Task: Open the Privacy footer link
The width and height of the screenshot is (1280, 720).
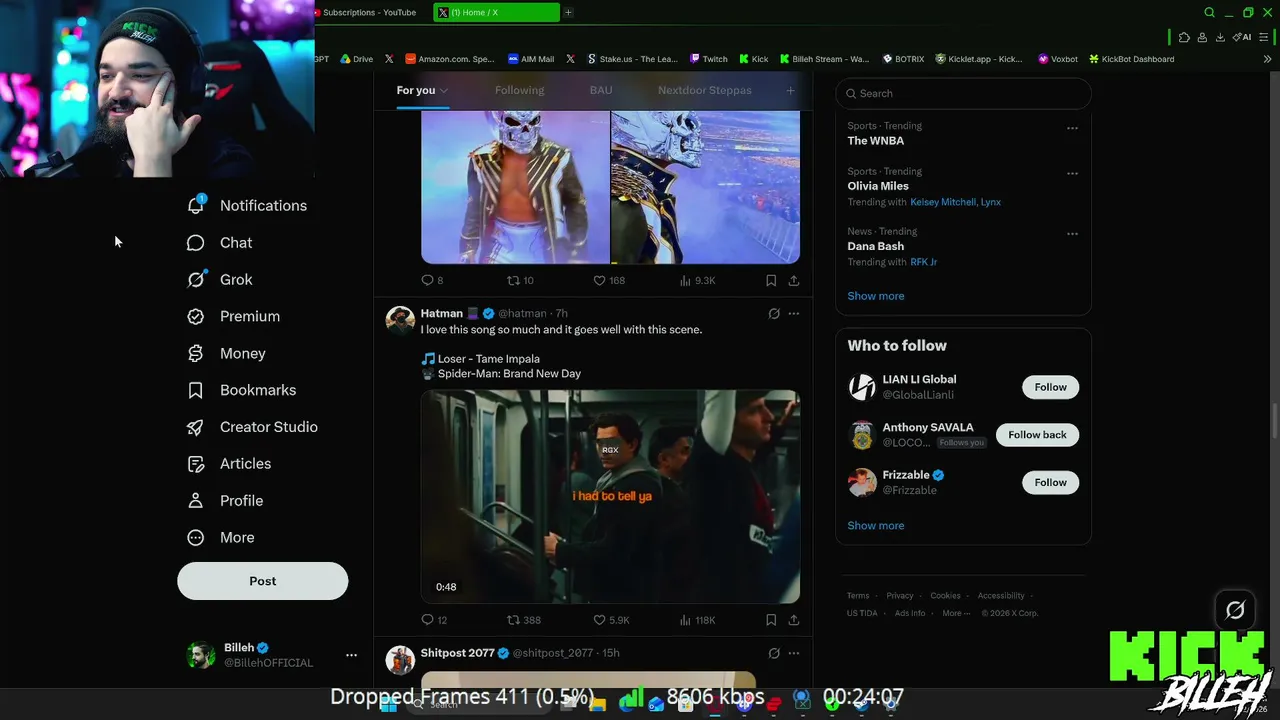Action: pos(900,596)
